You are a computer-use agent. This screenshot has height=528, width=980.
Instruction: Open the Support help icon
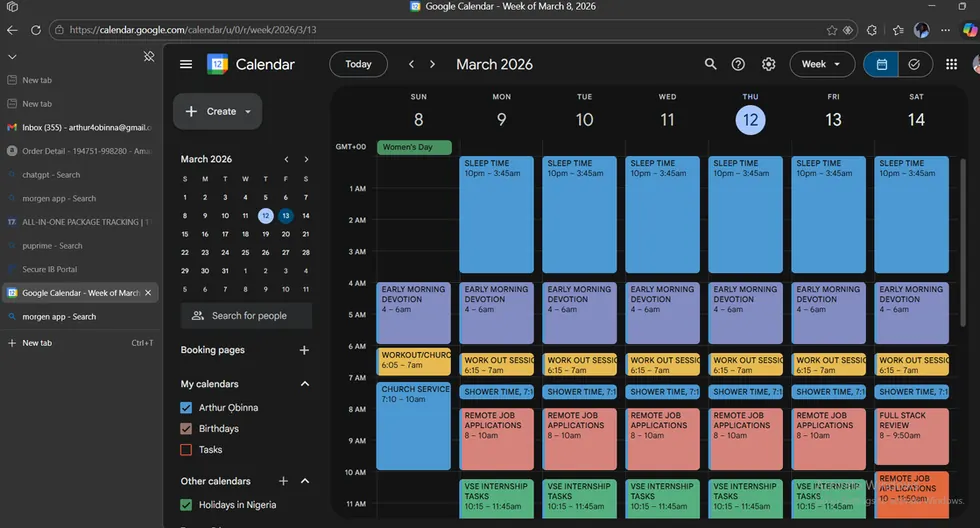(738, 64)
